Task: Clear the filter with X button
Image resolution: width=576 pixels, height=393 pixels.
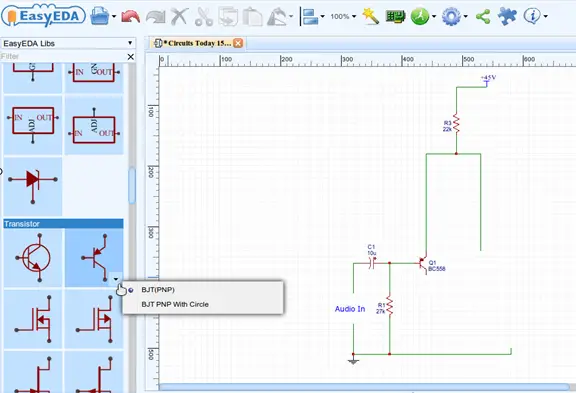Action: [130, 57]
